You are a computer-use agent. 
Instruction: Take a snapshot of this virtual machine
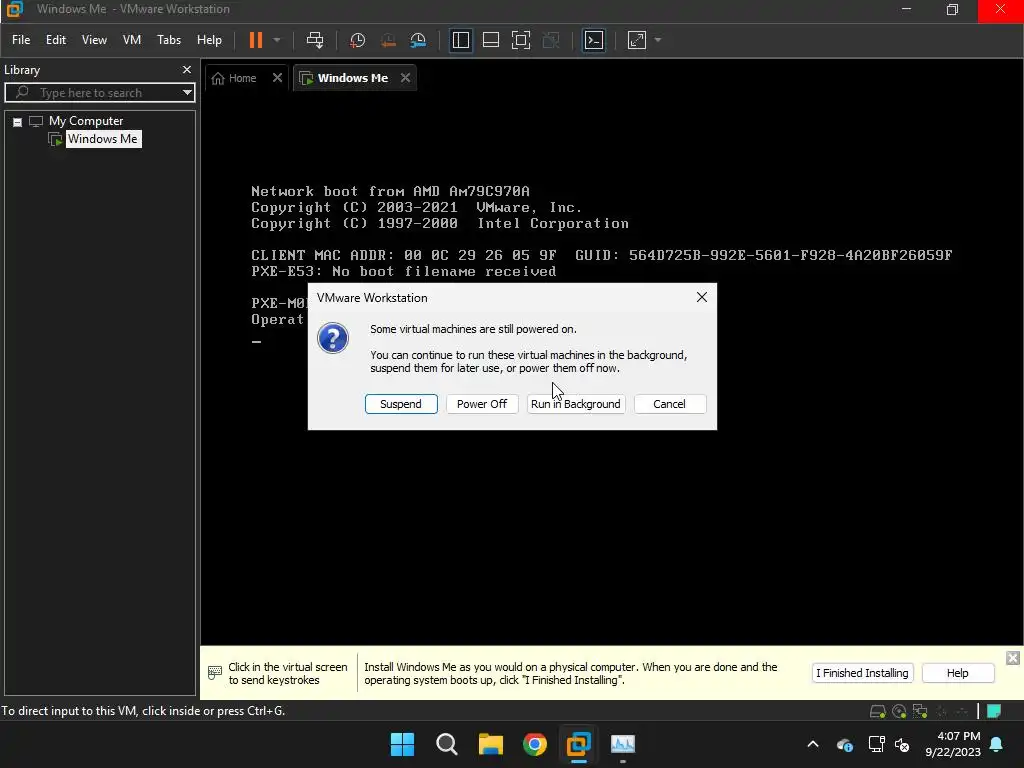[x=357, y=40]
